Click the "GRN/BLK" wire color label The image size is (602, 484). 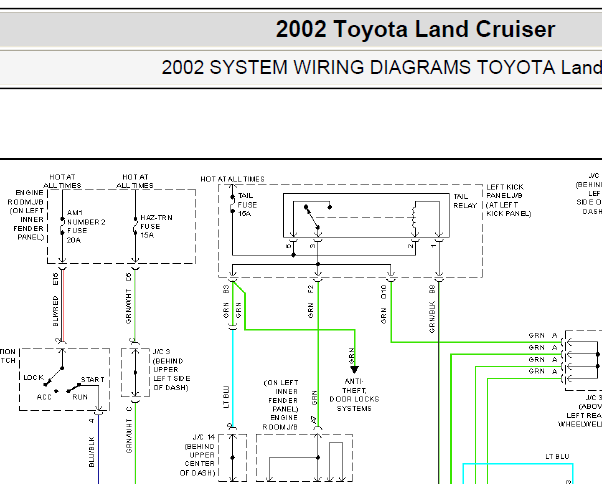(x=432, y=317)
